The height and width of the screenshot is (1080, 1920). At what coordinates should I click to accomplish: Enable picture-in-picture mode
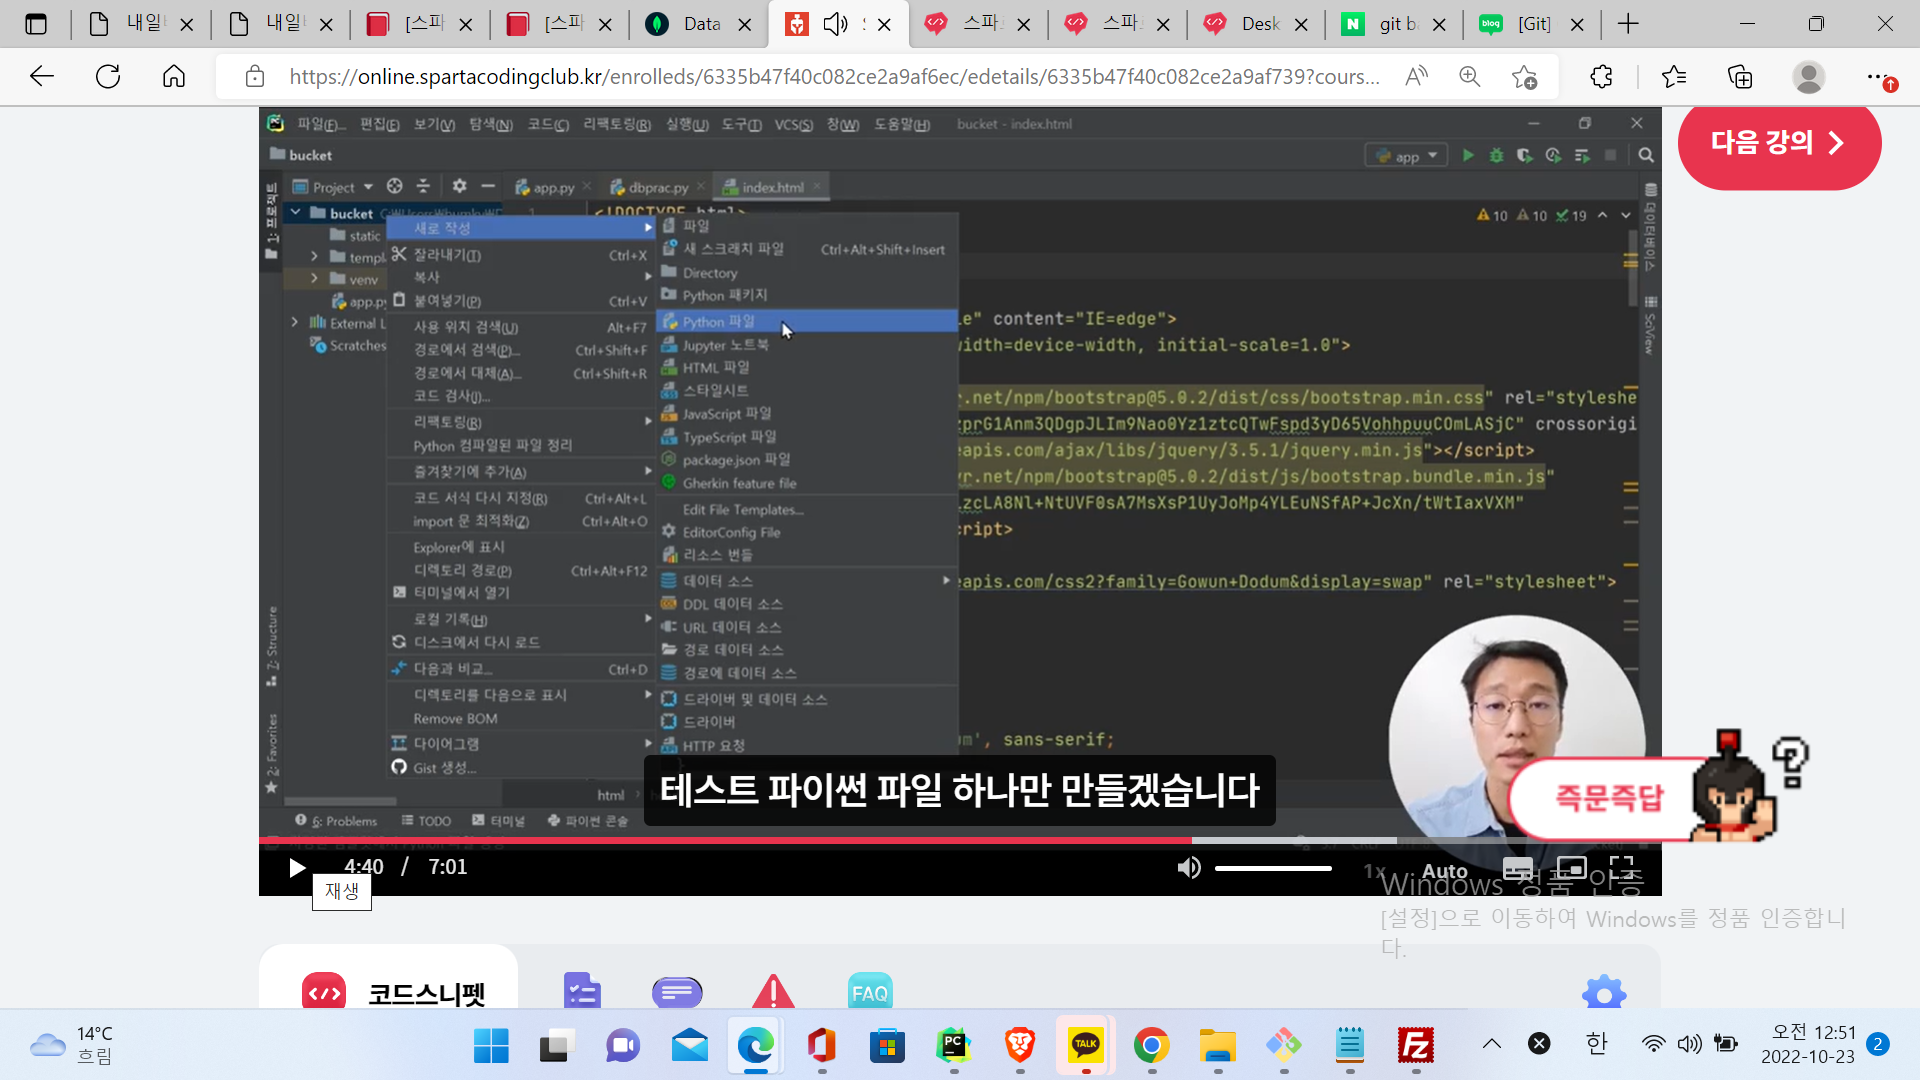(1571, 868)
